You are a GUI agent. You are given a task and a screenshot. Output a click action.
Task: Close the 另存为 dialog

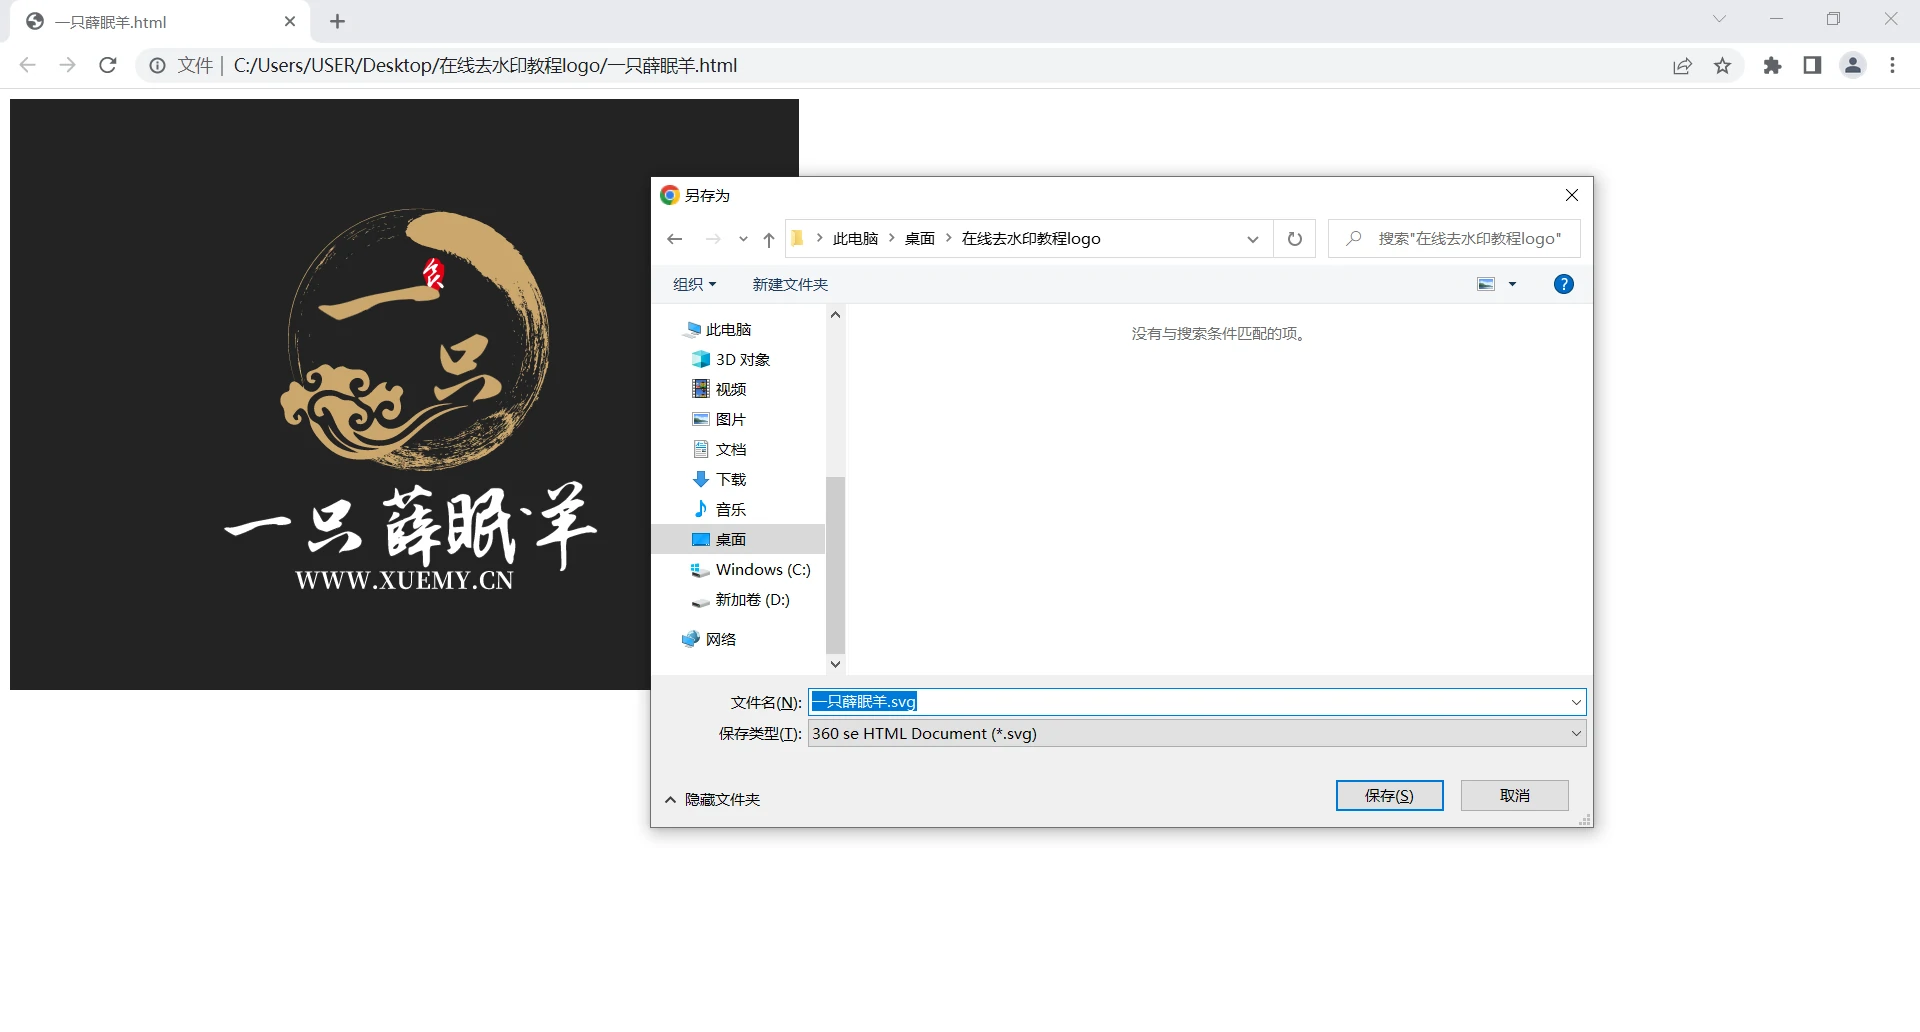coord(1572,195)
